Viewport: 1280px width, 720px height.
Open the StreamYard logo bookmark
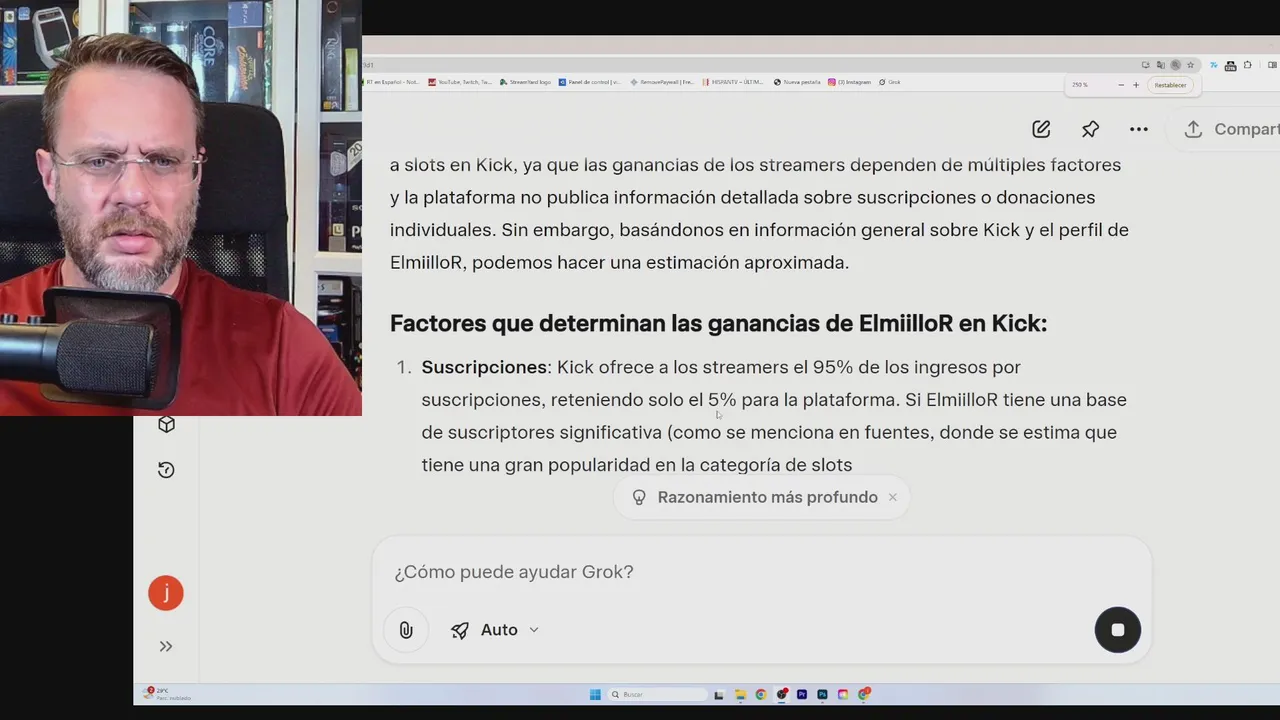click(525, 82)
